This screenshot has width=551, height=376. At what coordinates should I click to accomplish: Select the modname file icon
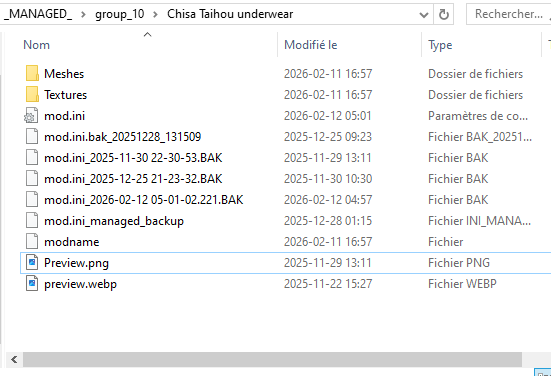32,242
